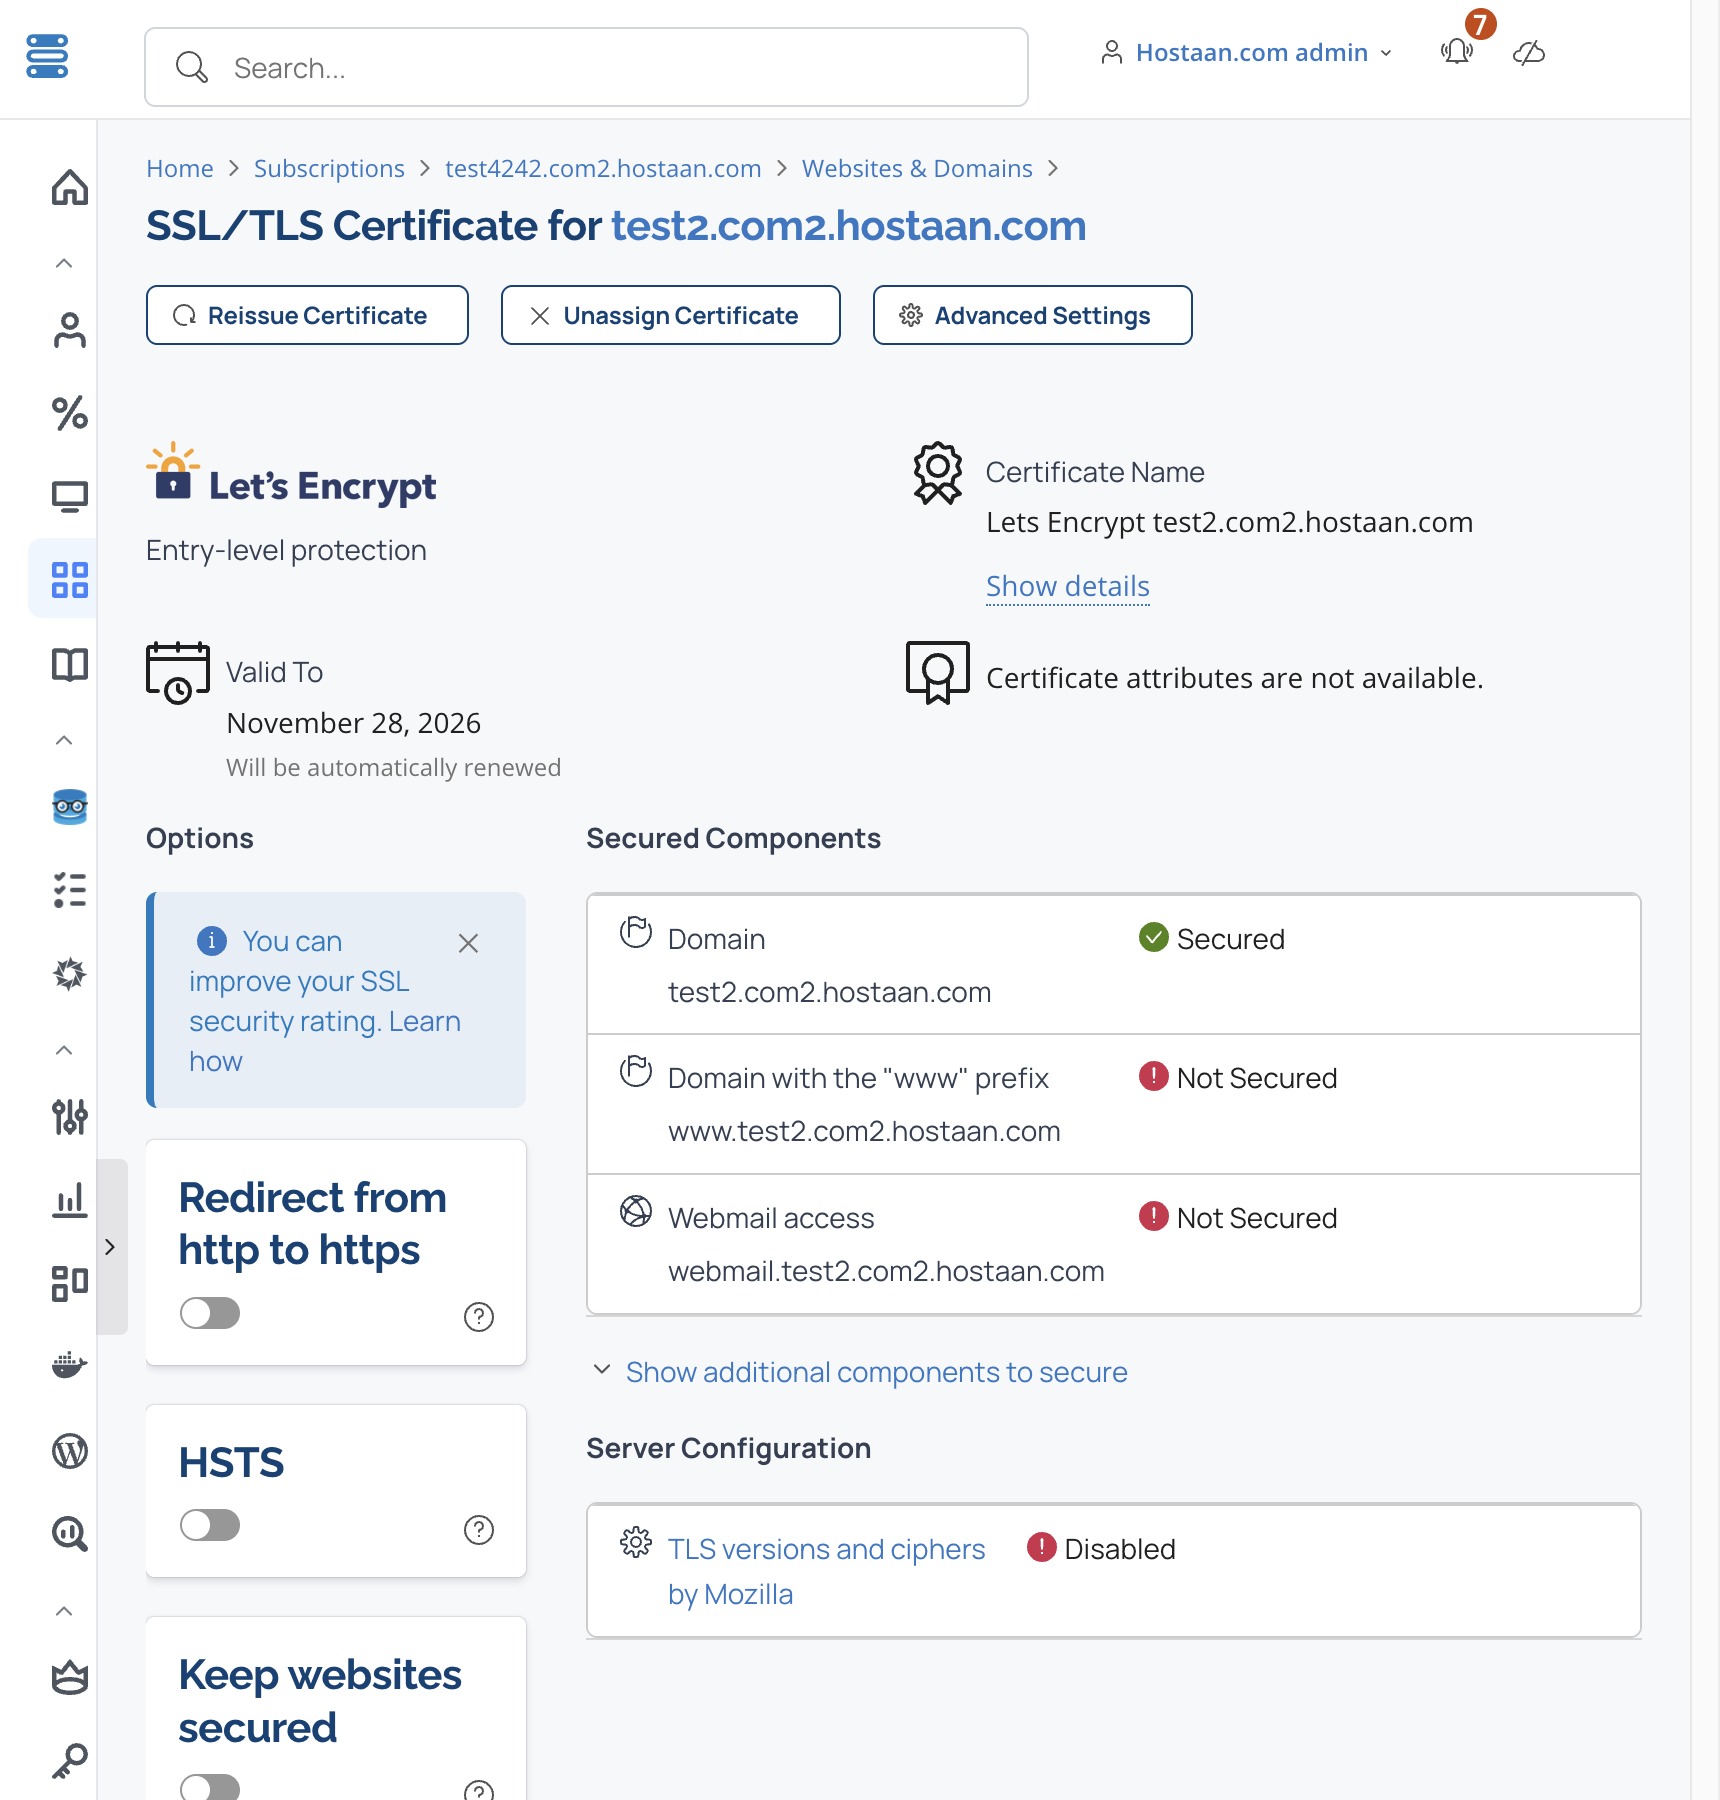Click the percent sign icon in sidebar
The height and width of the screenshot is (1800, 1720).
pos(69,413)
